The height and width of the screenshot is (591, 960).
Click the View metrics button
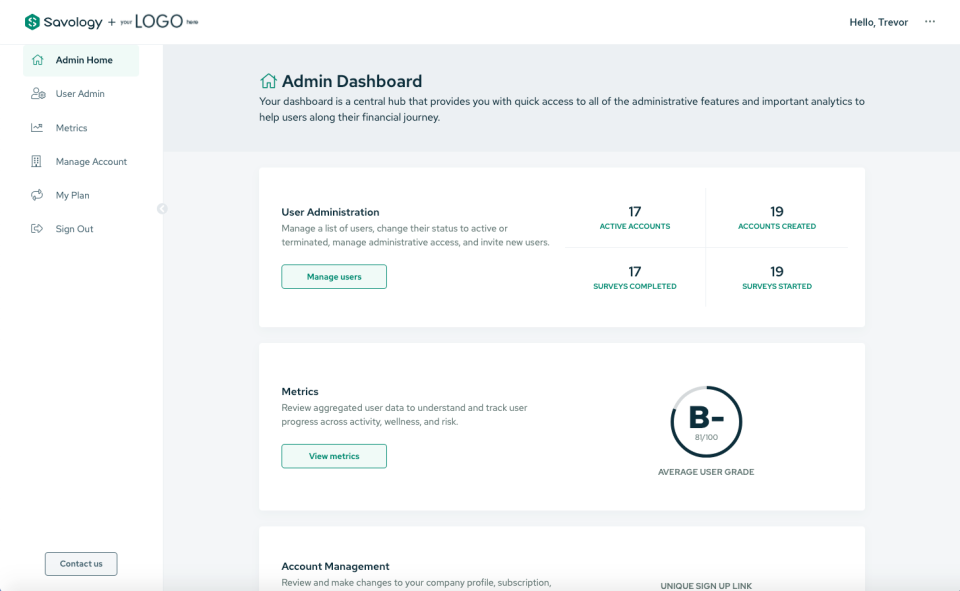click(x=334, y=455)
